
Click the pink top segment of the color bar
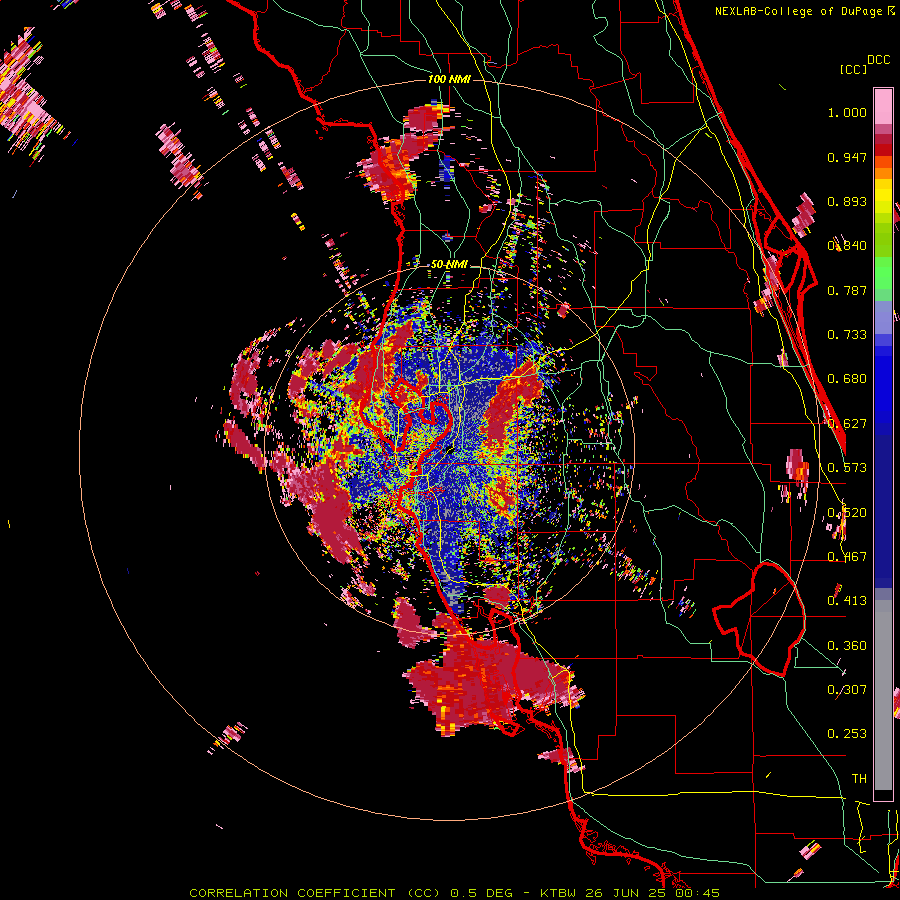tap(883, 106)
